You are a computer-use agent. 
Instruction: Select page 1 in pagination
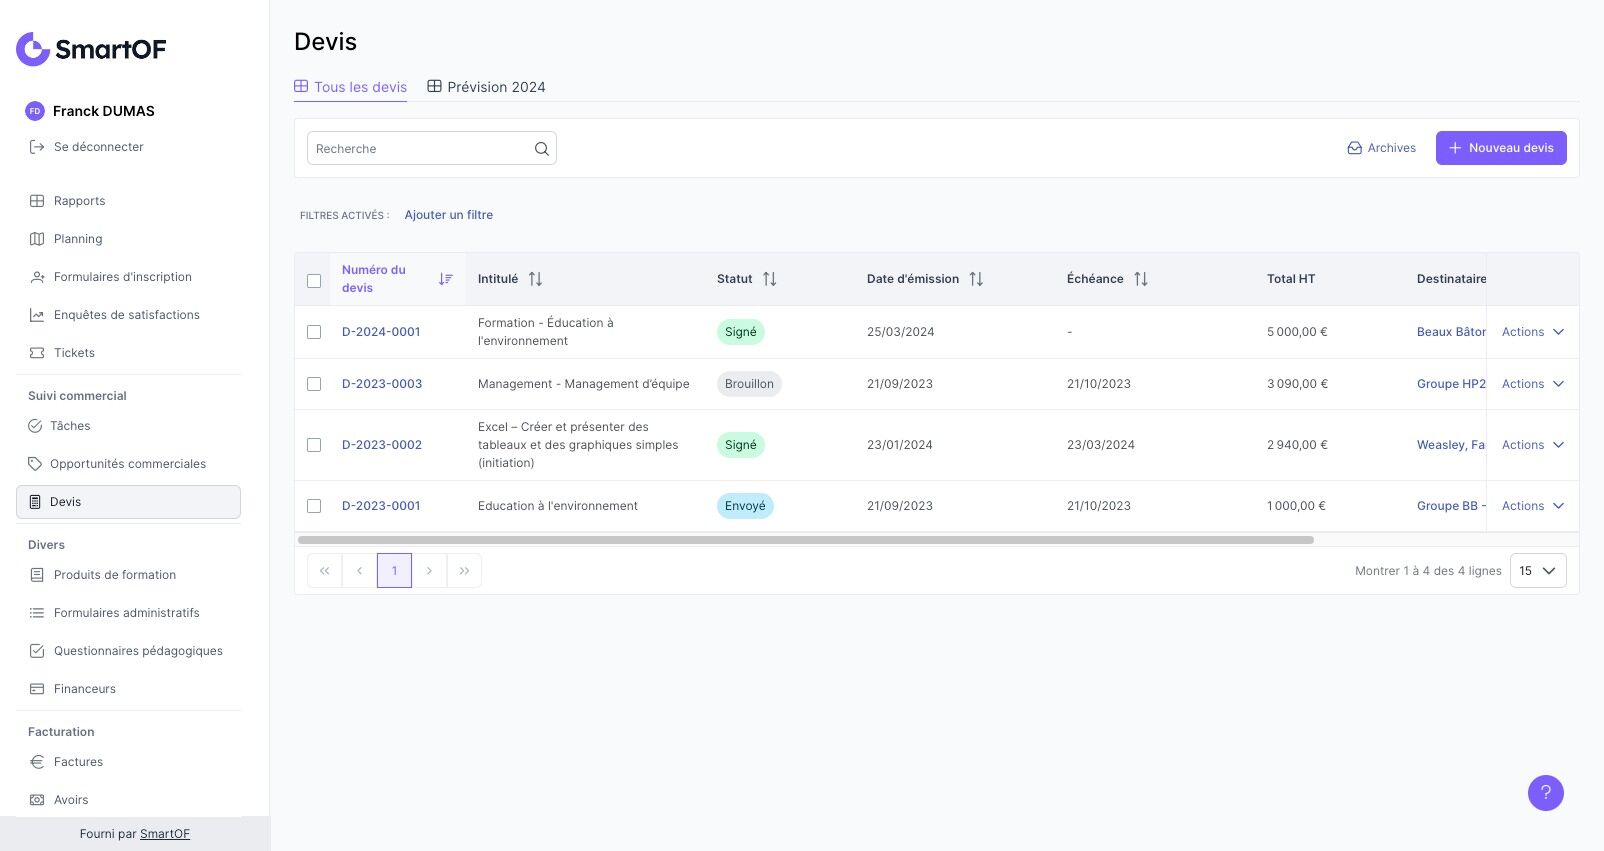[394, 571]
